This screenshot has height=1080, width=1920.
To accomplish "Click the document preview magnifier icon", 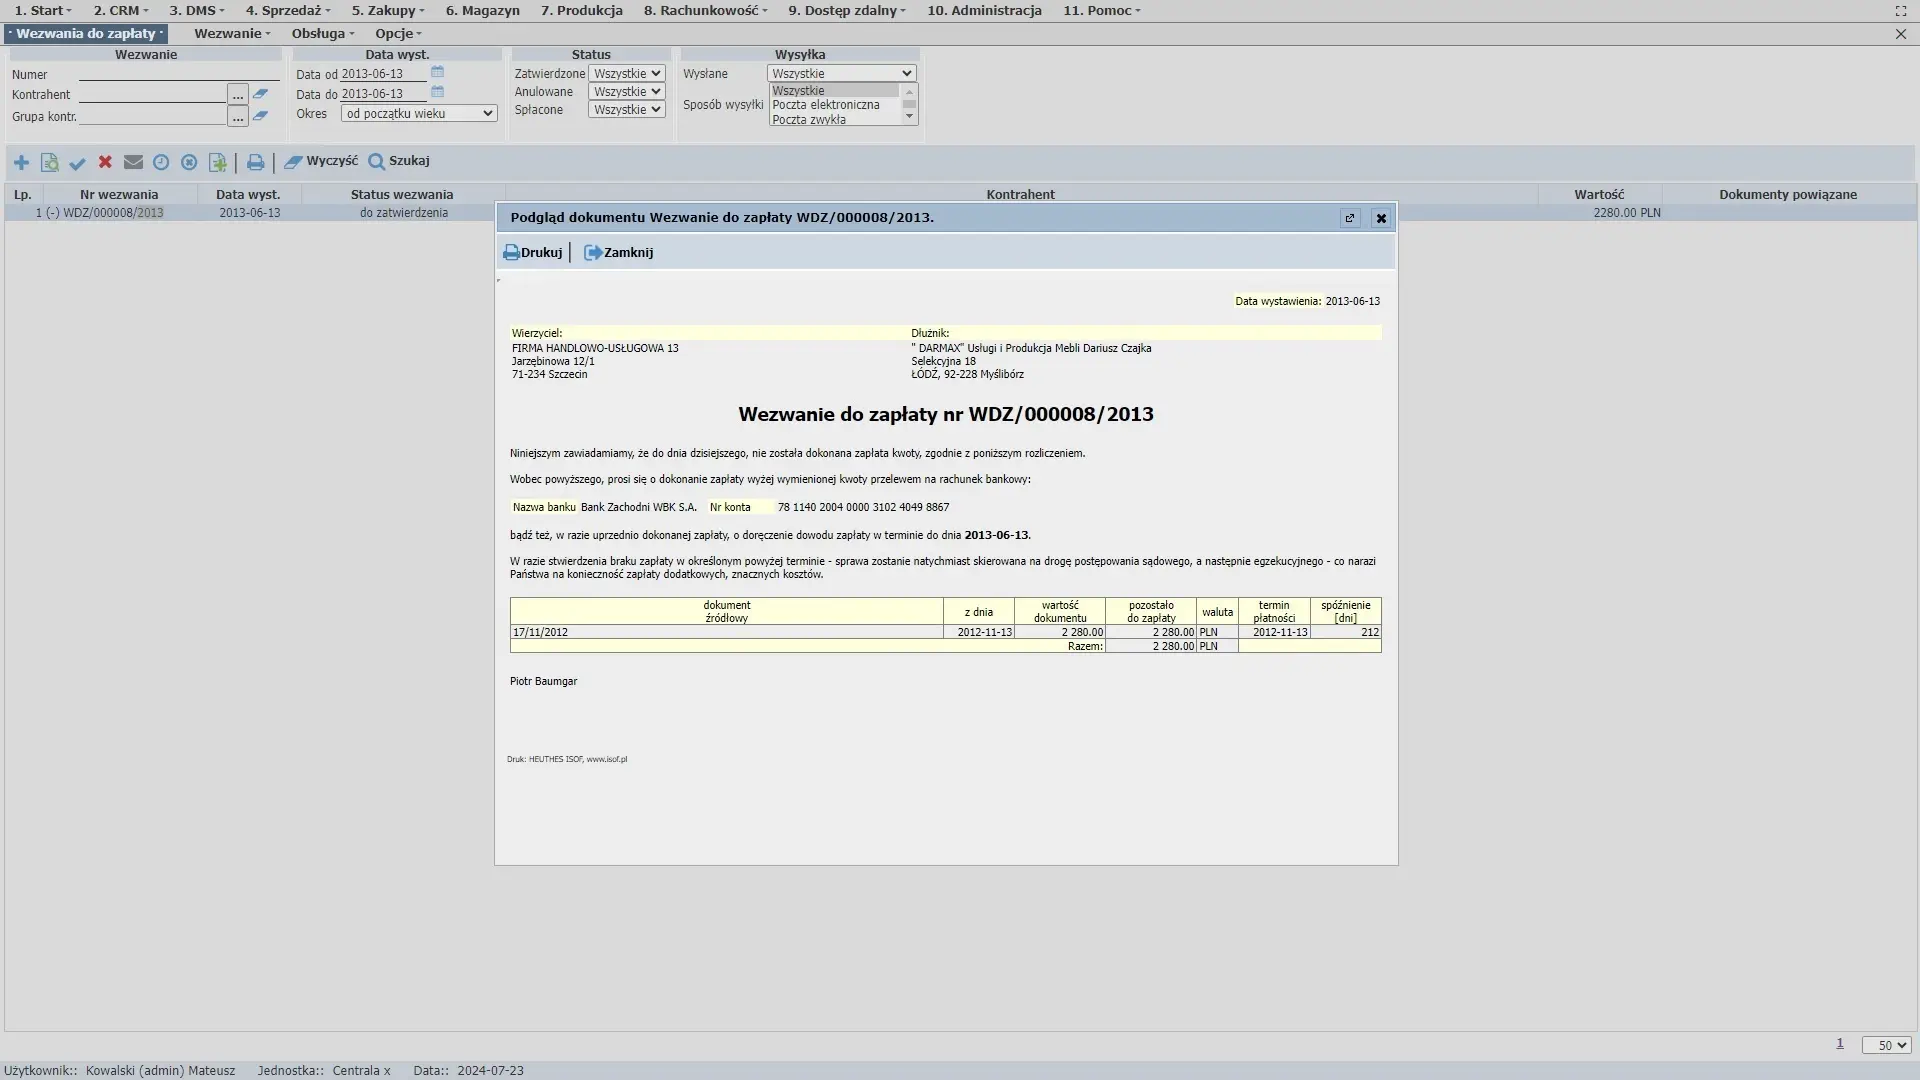I will pos(49,162).
